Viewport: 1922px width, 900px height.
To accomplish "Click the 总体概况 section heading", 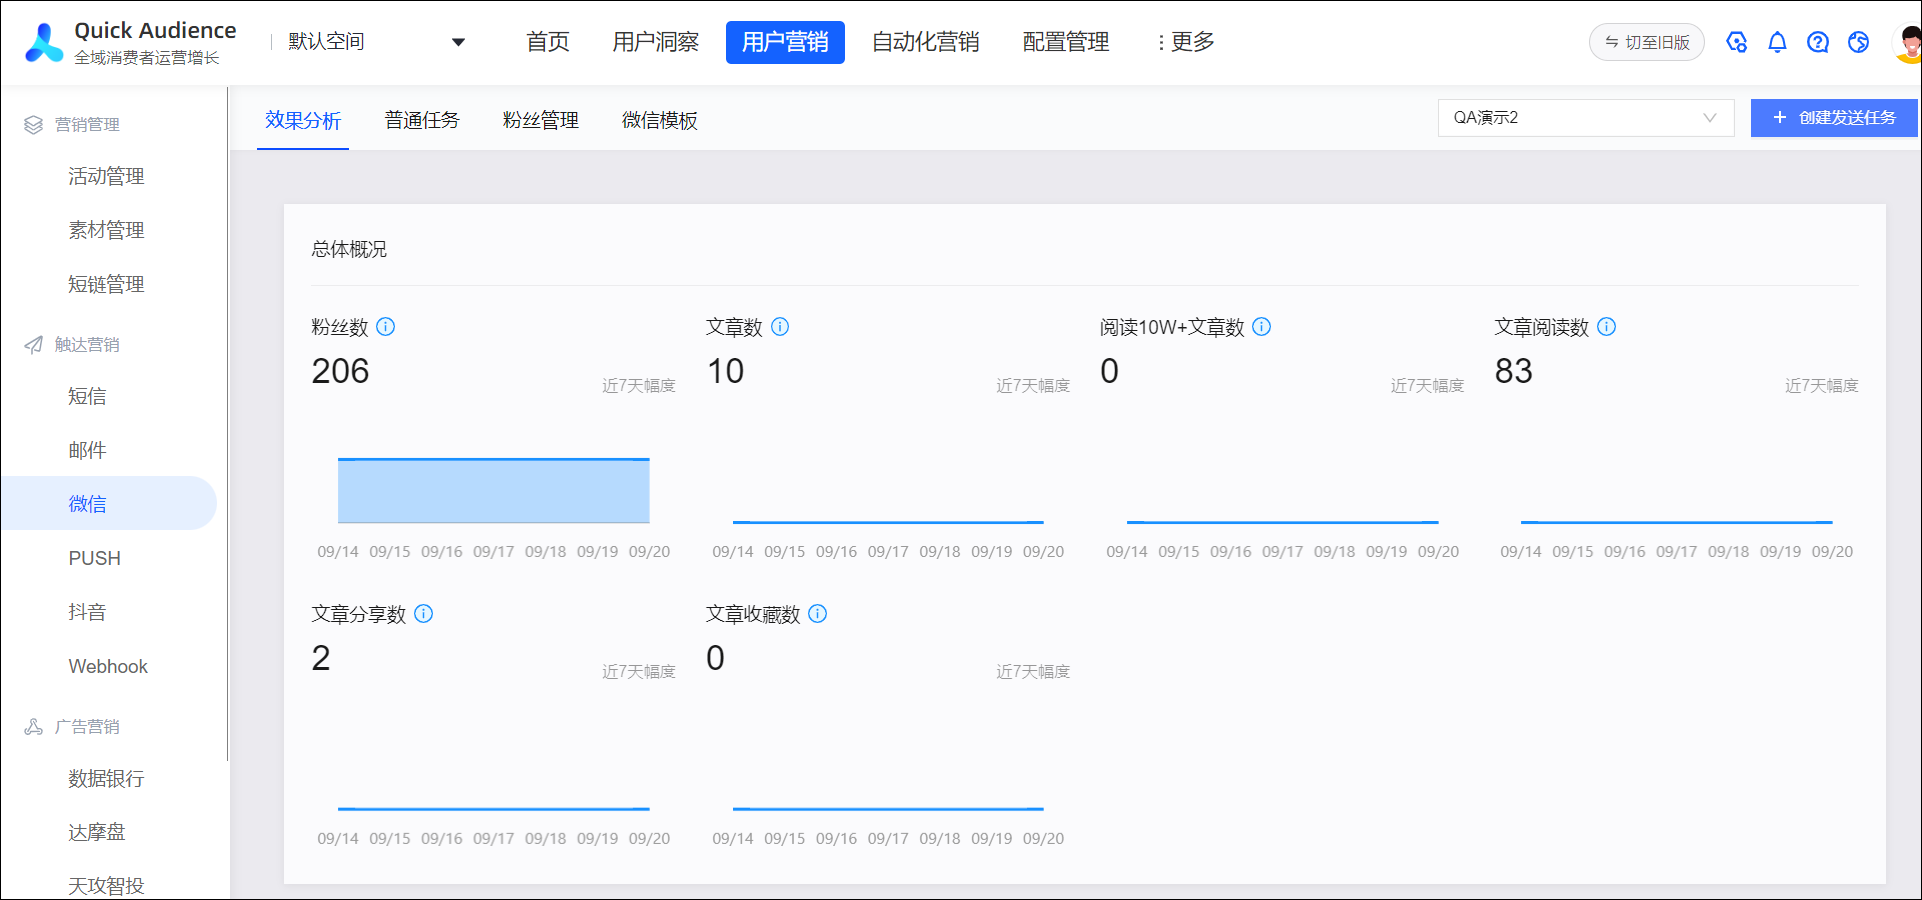I will tap(349, 250).
